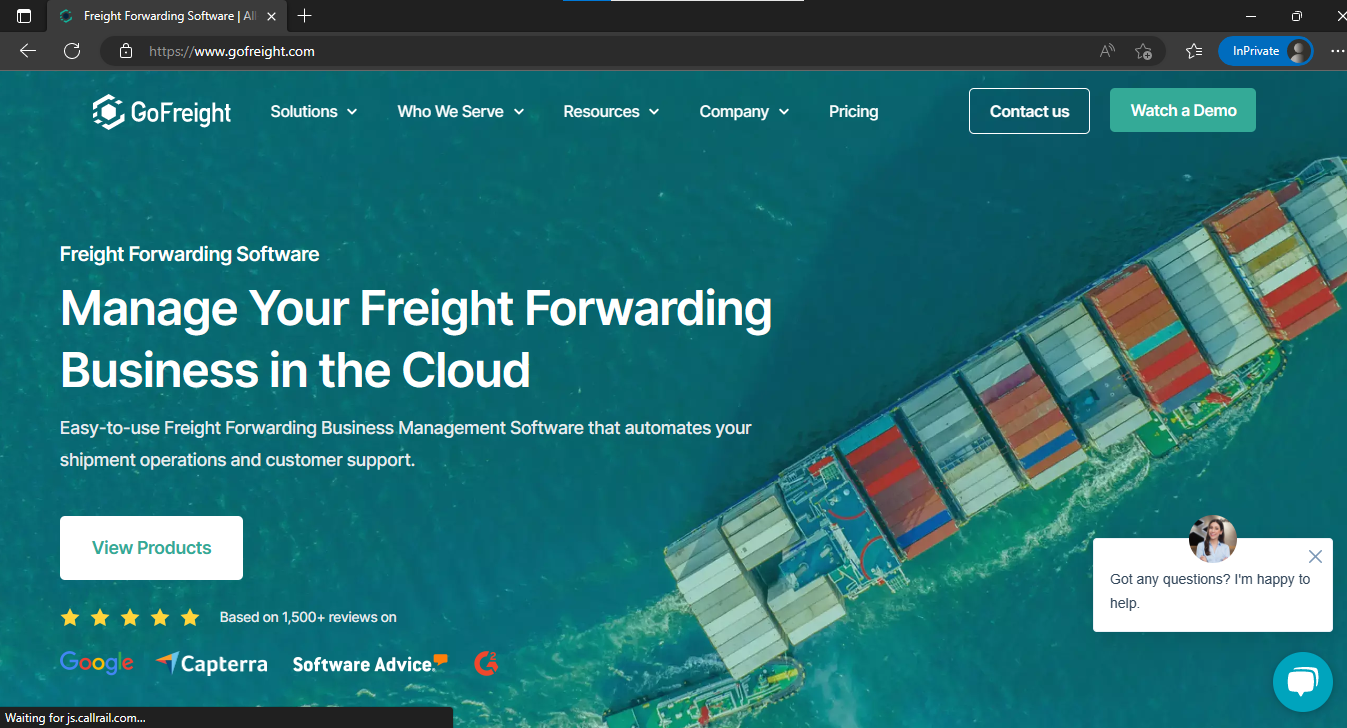Click the G2 review logo
Screen dimensions: 1347x728
click(x=486, y=662)
